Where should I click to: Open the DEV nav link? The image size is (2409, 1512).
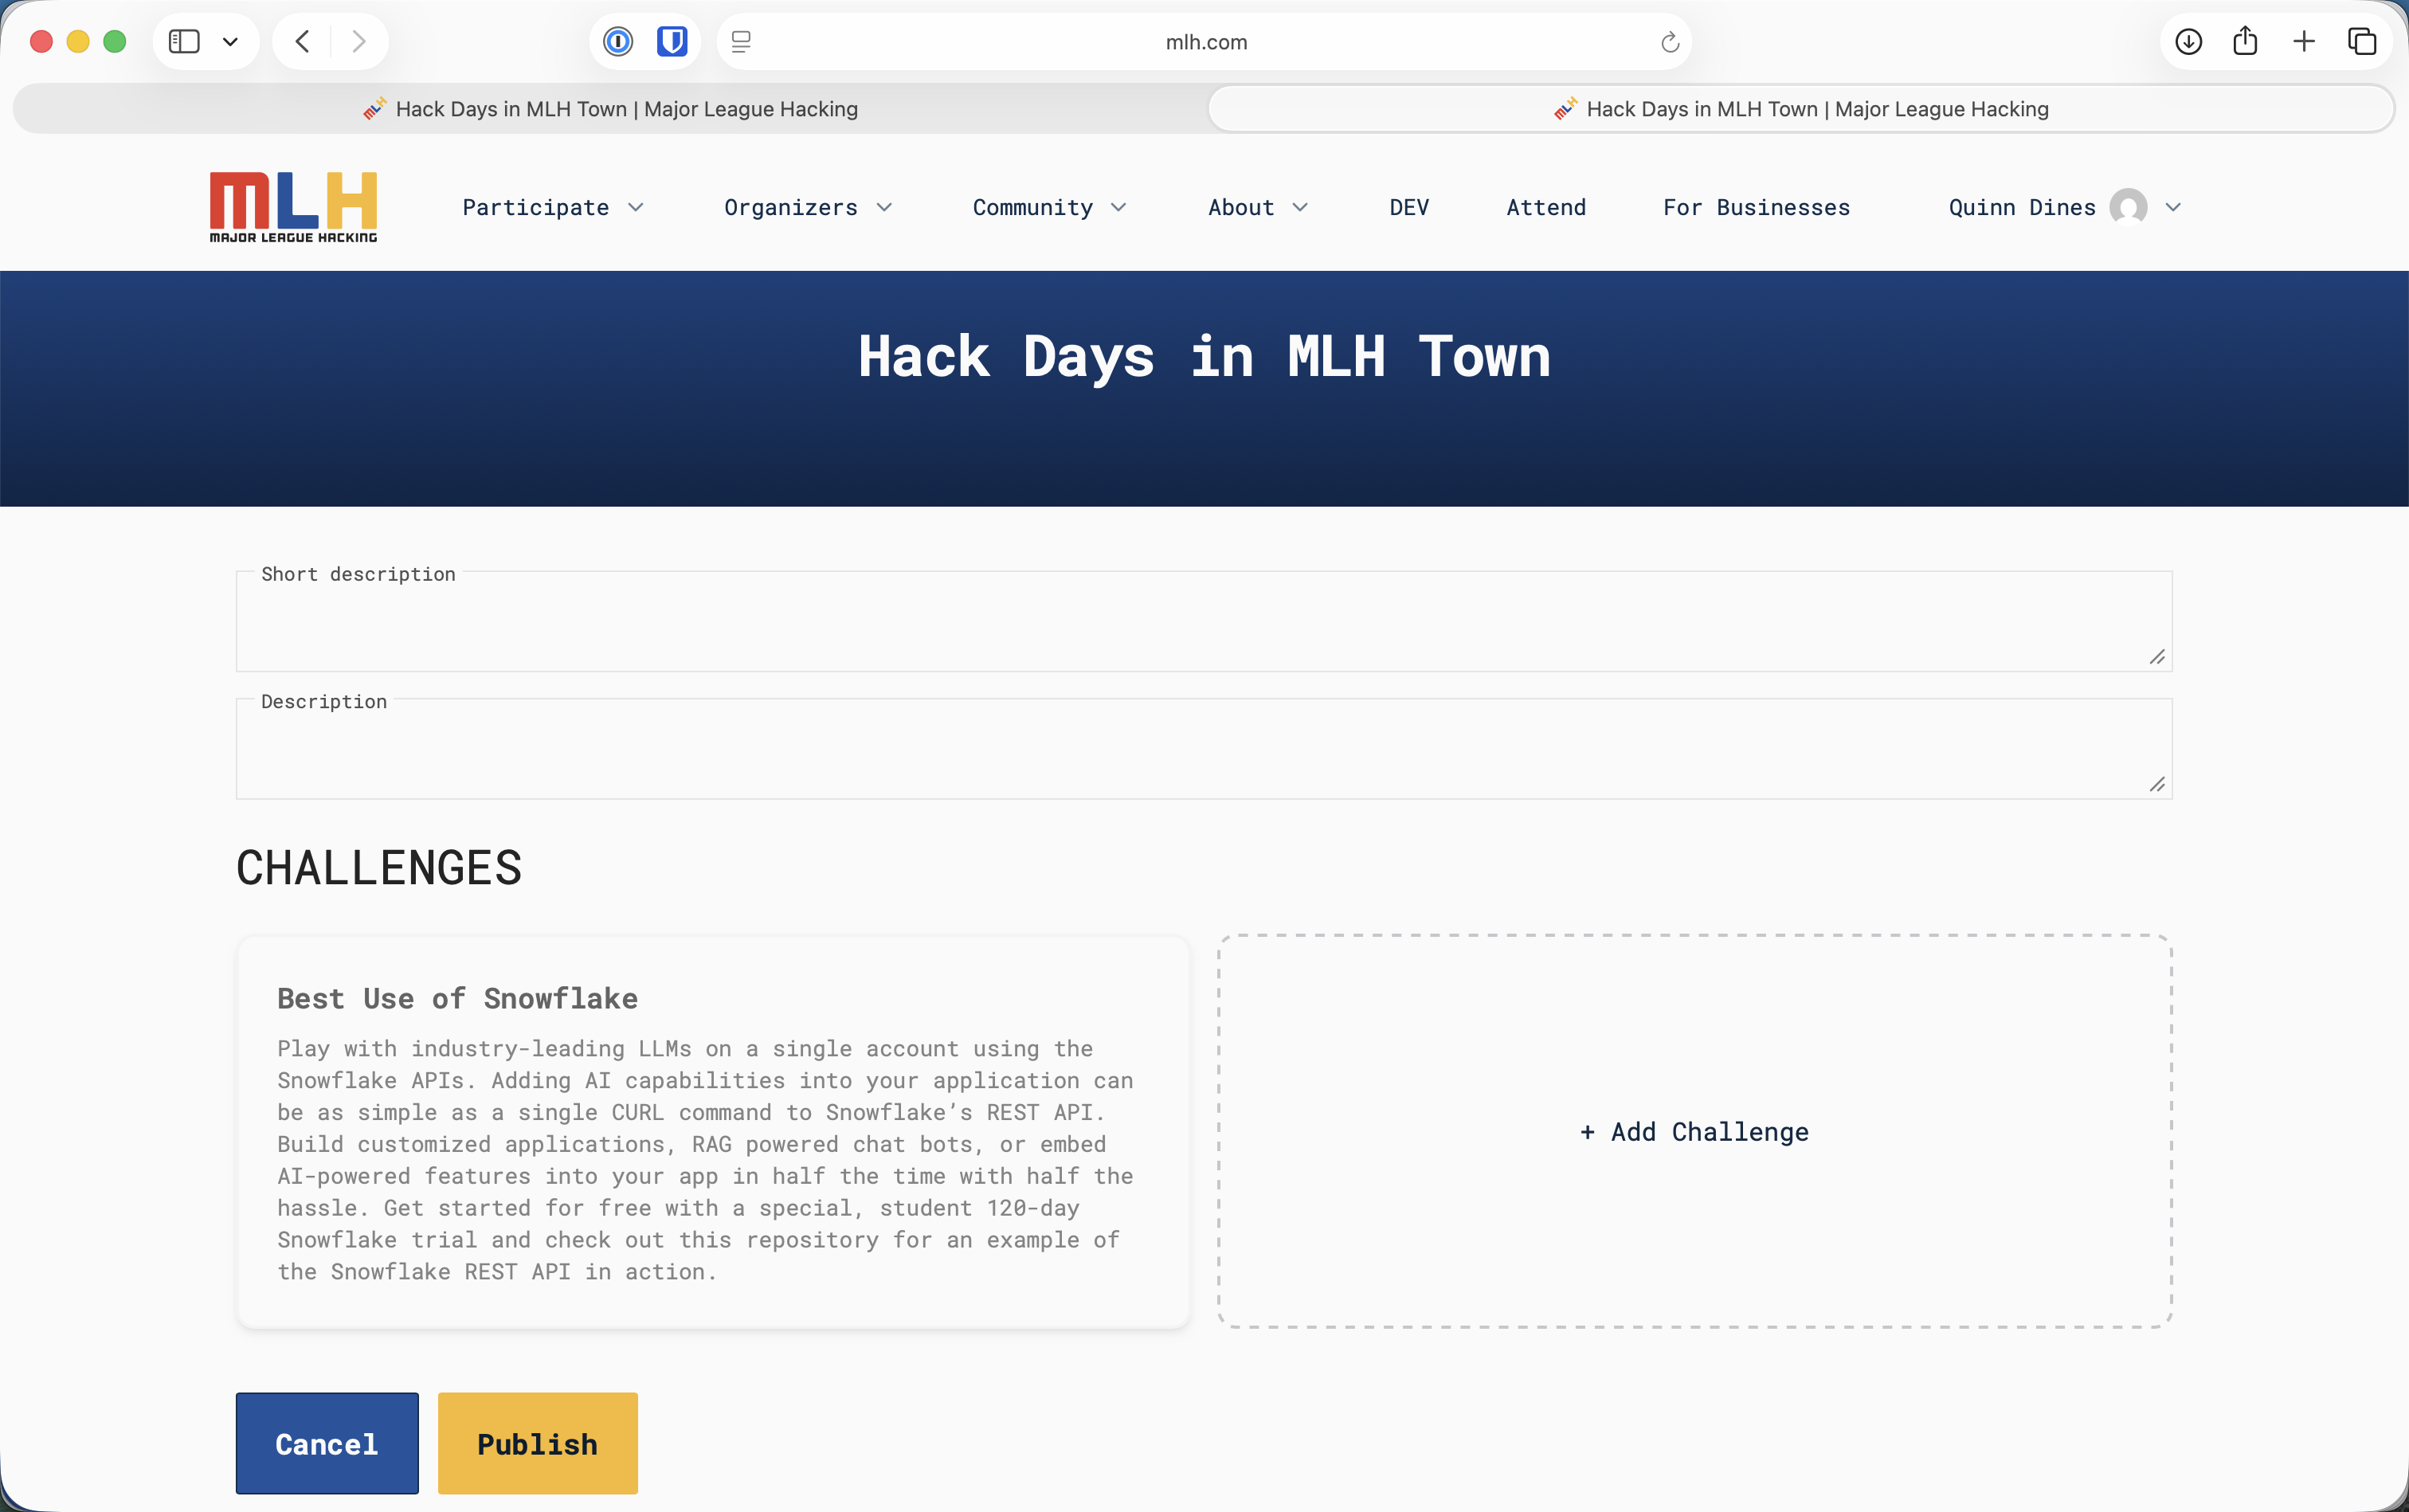pos(1409,207)
